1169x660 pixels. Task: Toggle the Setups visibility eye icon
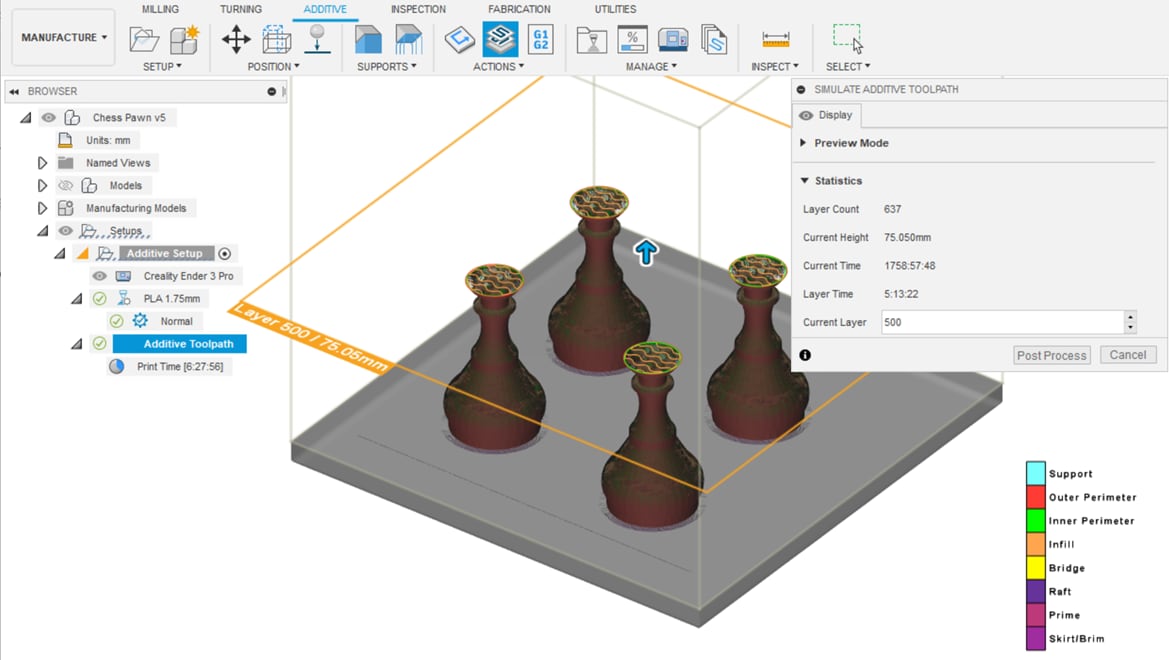click(65, 230)
